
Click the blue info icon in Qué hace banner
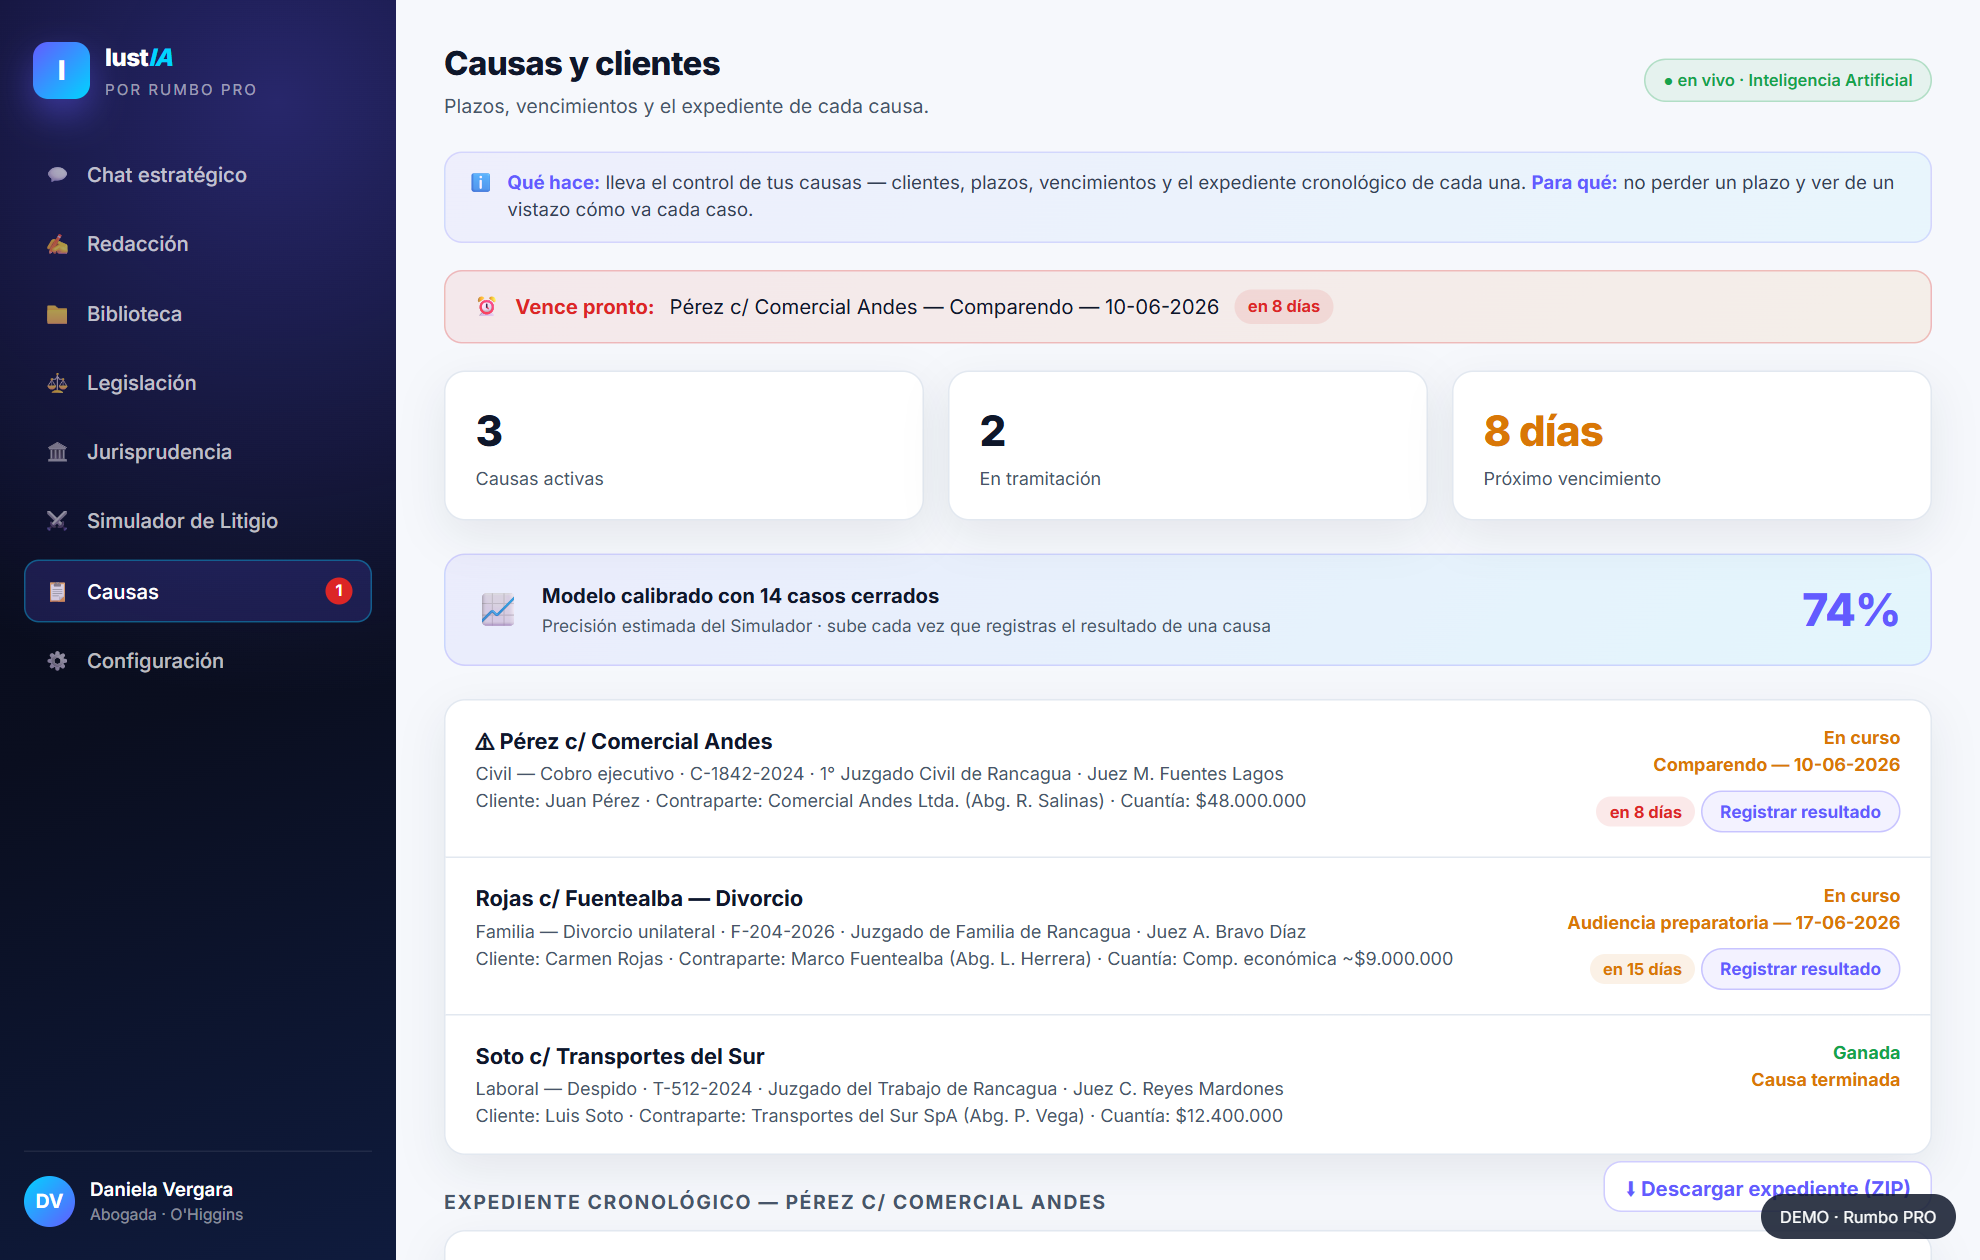[x=480, y=183]
